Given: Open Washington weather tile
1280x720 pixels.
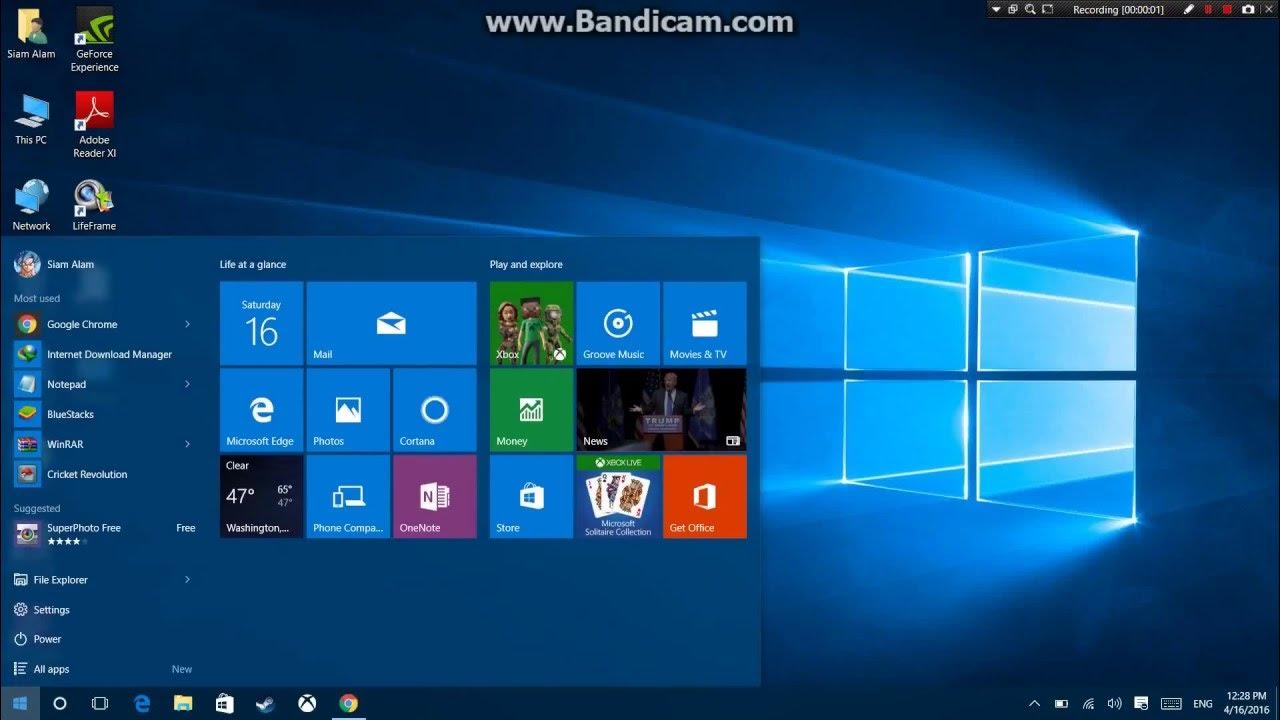Looking at the screenshot, I should (x=261, y=496).
